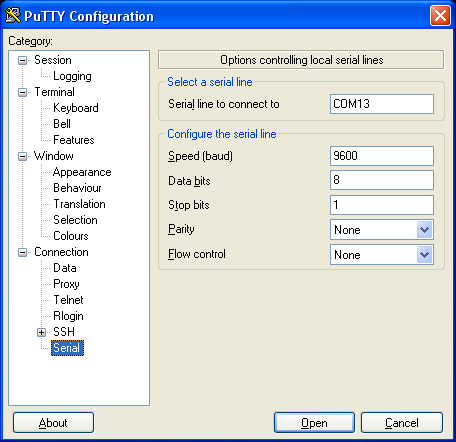Click the "Flow control" label

pos(197,254)
